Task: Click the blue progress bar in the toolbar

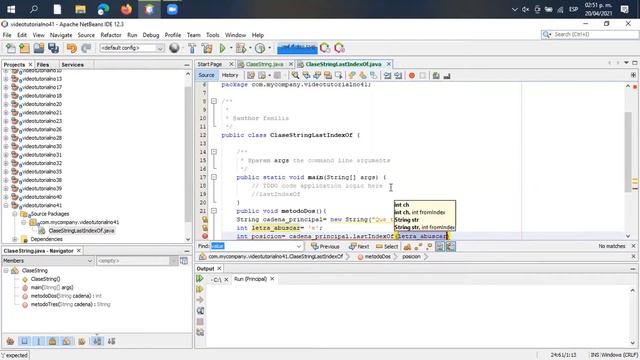Action: tap(297, 49)
